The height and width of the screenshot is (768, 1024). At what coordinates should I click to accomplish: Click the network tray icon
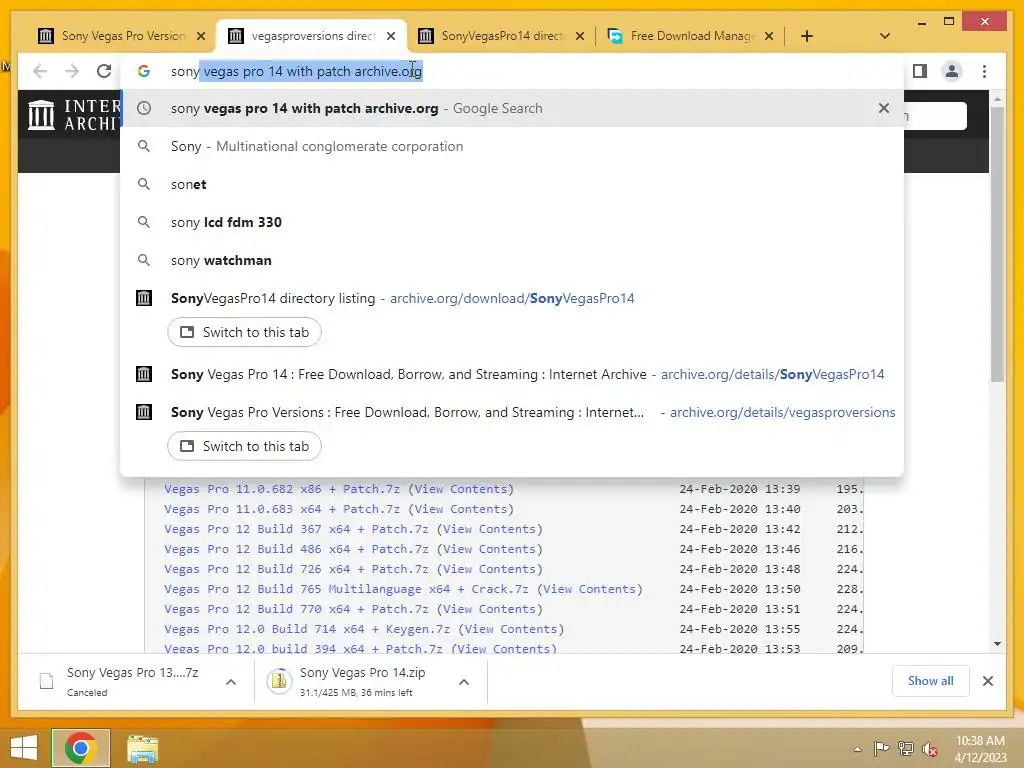[905, 748]
